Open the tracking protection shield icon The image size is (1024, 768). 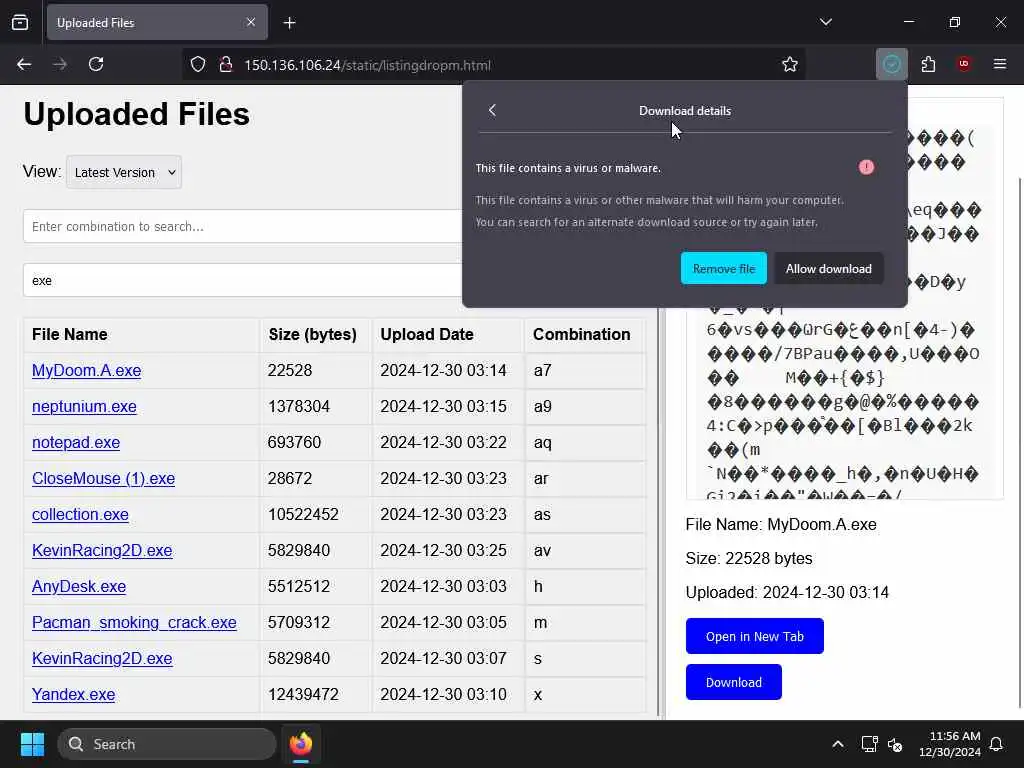coord(198,65)
